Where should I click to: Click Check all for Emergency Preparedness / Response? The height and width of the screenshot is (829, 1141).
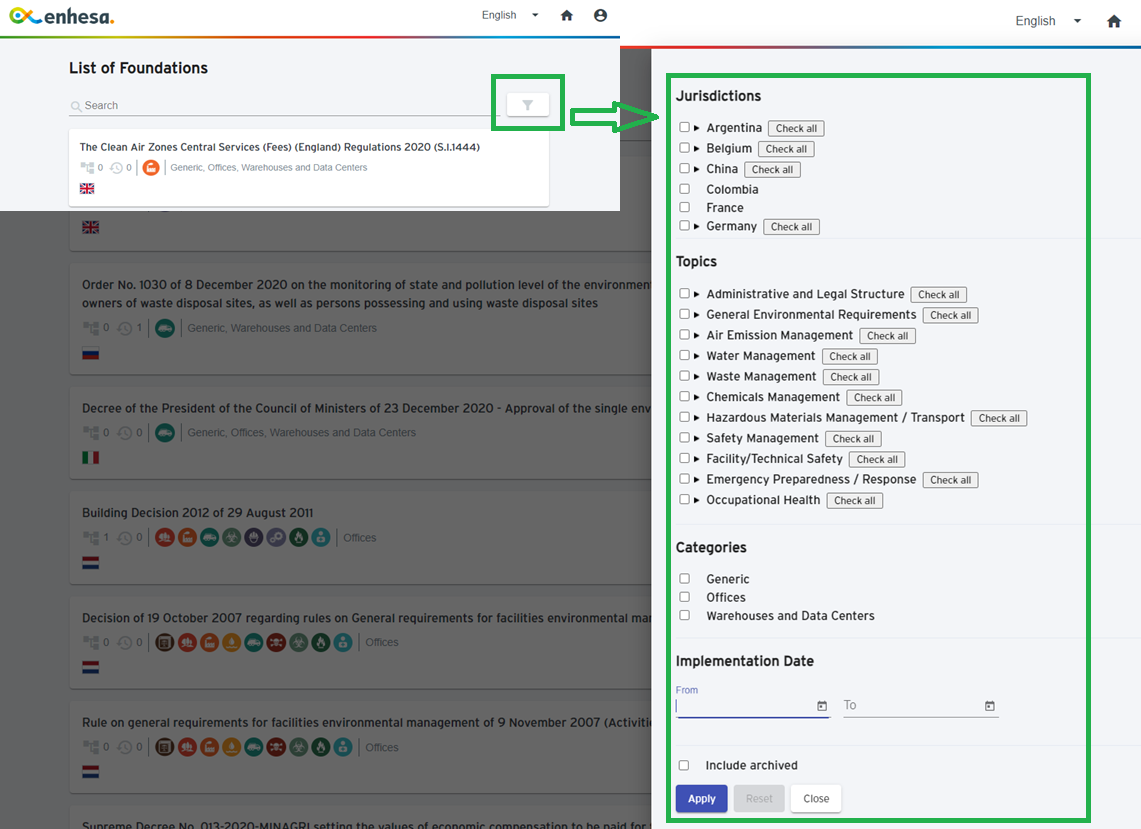coord(950,480)
